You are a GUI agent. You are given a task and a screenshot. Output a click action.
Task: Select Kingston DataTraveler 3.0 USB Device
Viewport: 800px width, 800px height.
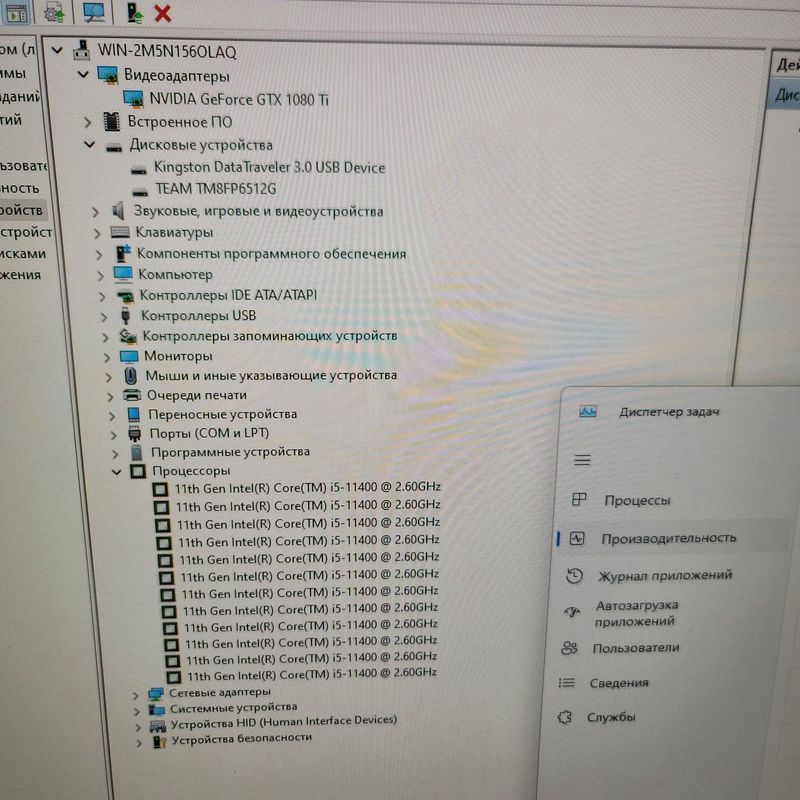pos(269,167)
